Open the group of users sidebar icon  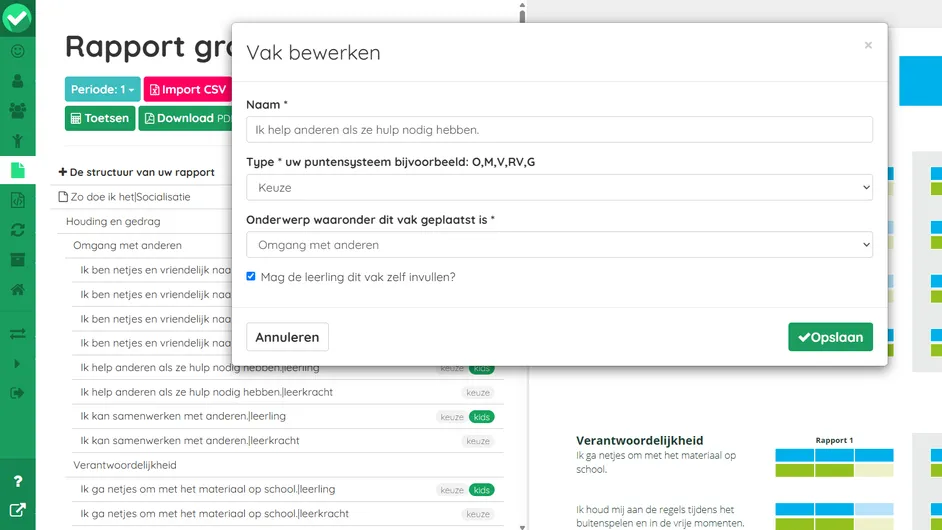(17, 111)
